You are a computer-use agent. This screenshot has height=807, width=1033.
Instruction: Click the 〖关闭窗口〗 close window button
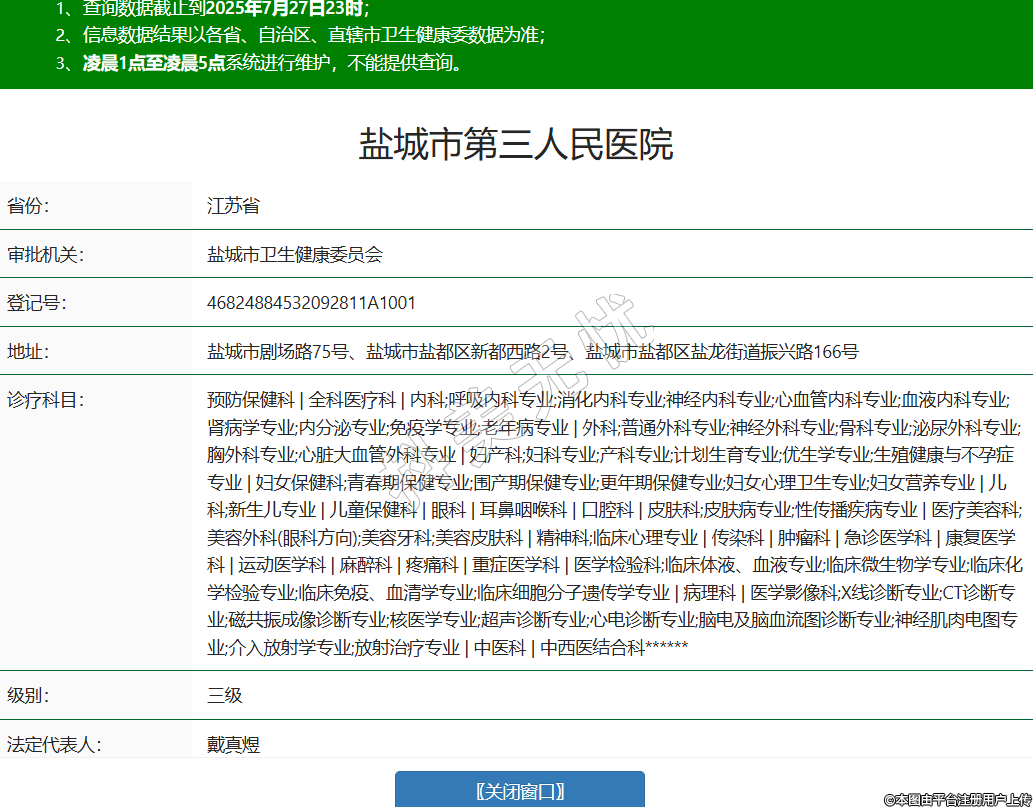(x=519, y=791)
